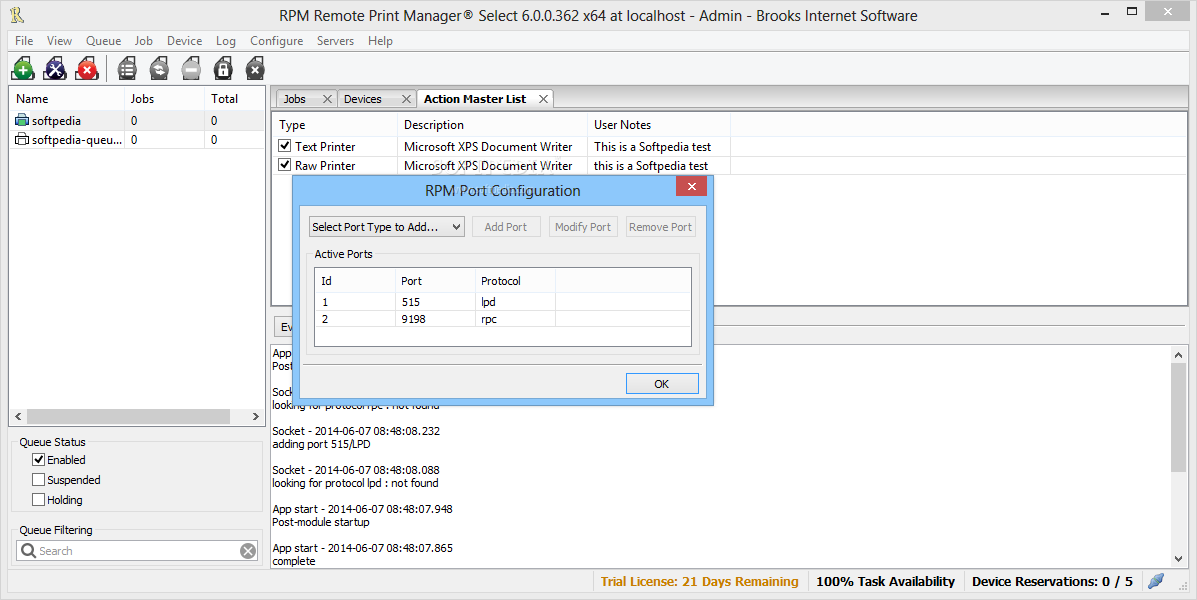
Task: Select the port 9198 rpc row
Action: (x=502, y=319)
